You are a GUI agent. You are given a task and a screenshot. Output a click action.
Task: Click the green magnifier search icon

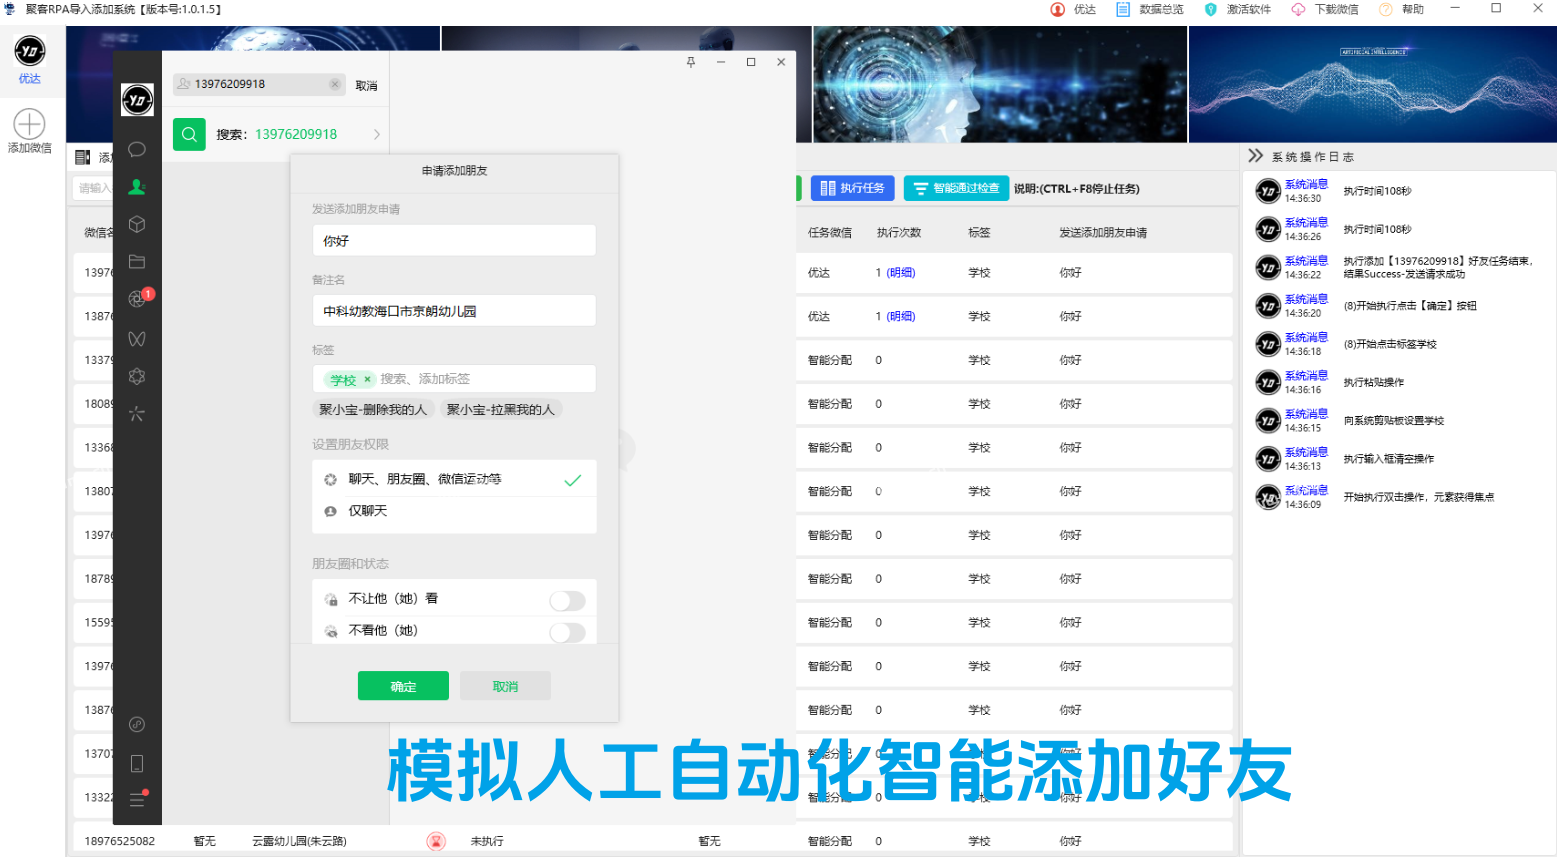tap(189, 134)
